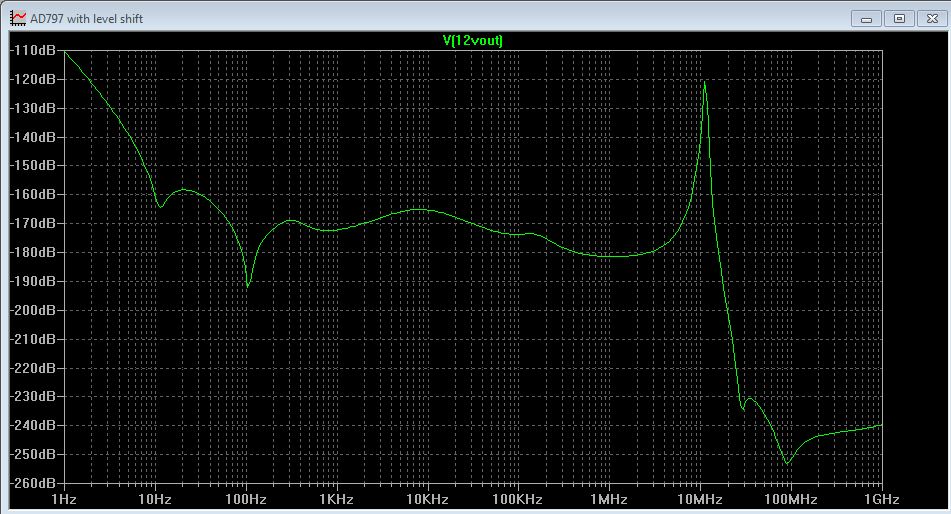This screenshot has width=951, height=514.
Task: Click the -240dB vertical axis label
Action: pyautogui.click(x=33, y=425)
